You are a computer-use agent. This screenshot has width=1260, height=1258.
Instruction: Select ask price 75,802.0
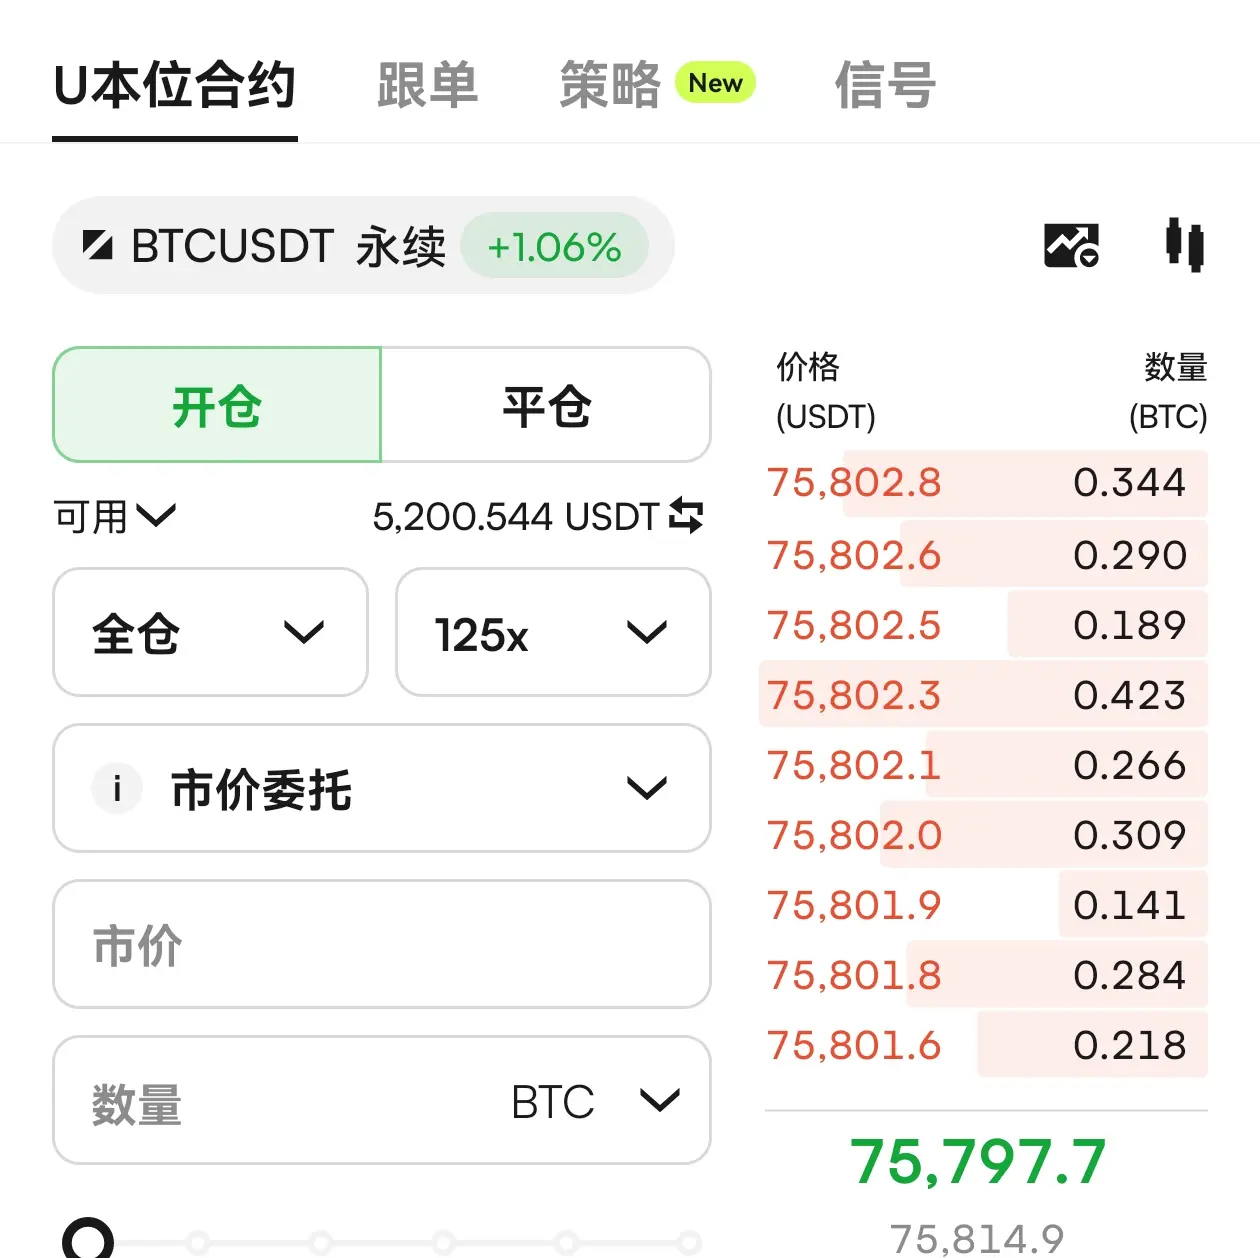pyautogui.click(x=854, y=835)
